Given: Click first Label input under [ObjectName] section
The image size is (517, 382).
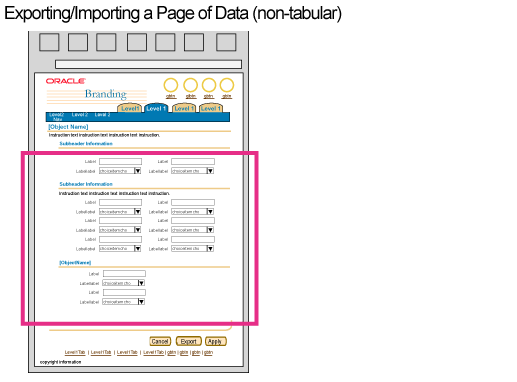Looking at the screenshot, I should [124, 274].
